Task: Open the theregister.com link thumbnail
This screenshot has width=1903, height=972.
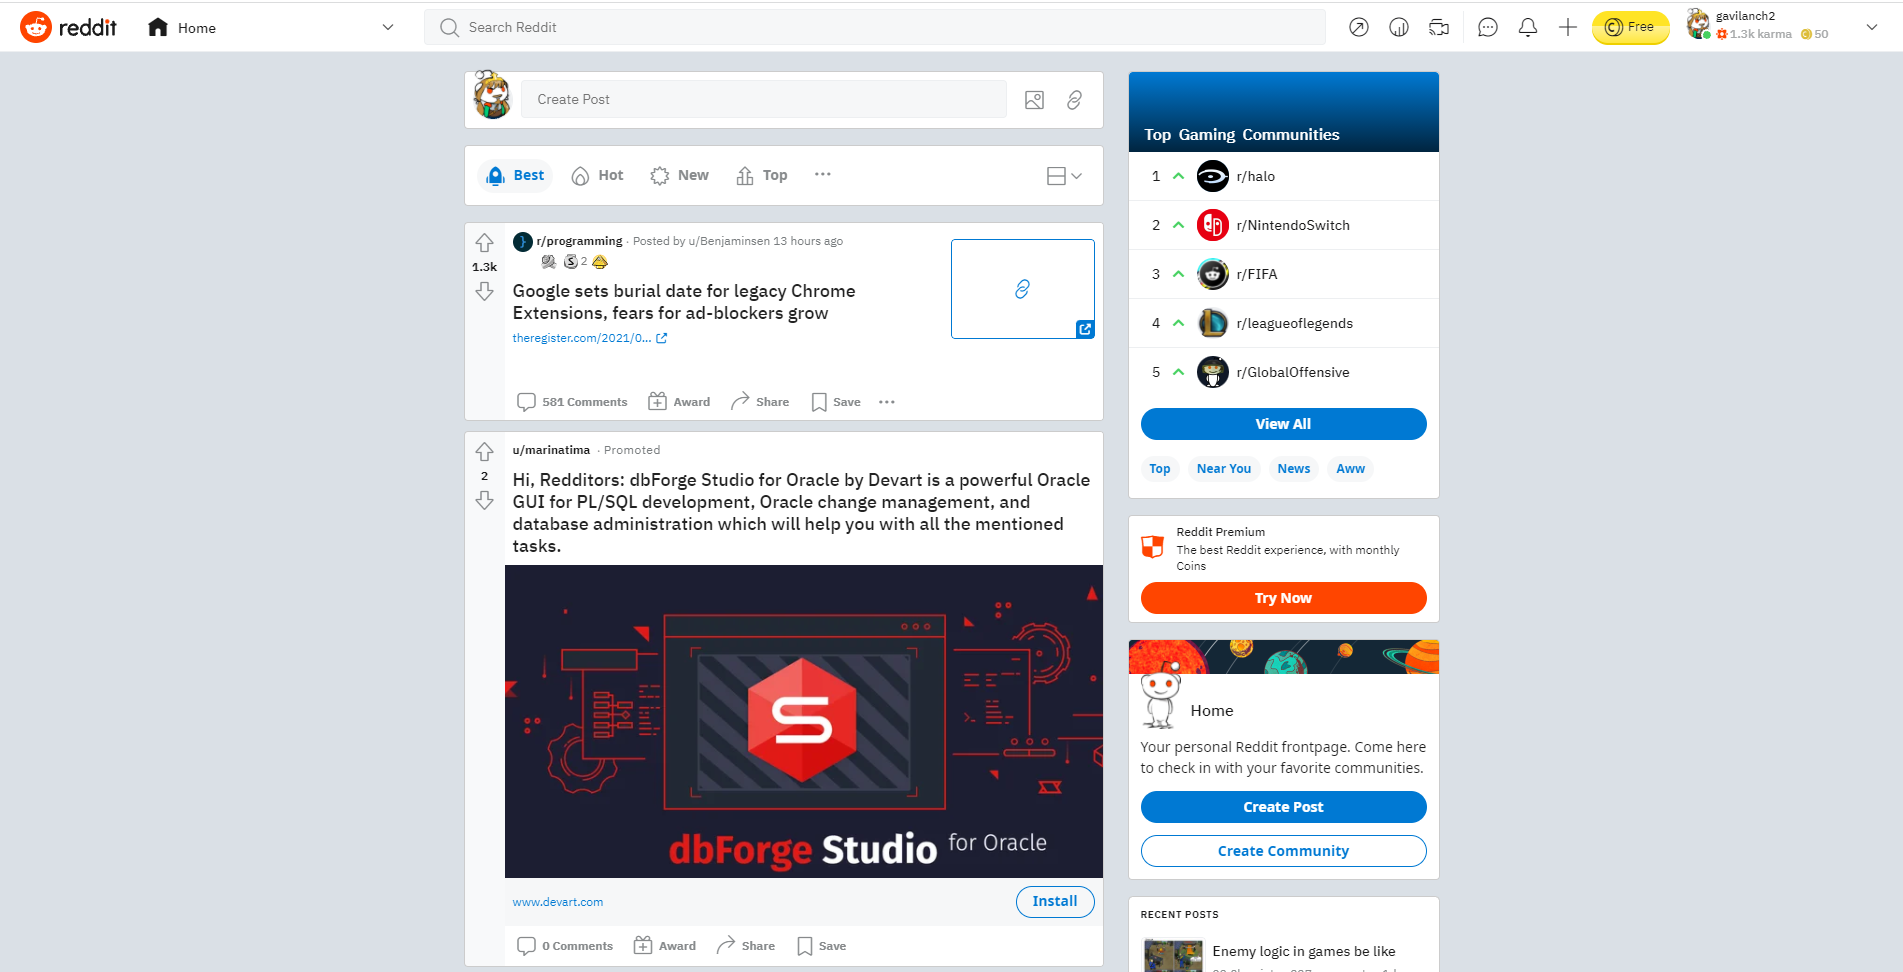Action: (x=1022, y=289)
